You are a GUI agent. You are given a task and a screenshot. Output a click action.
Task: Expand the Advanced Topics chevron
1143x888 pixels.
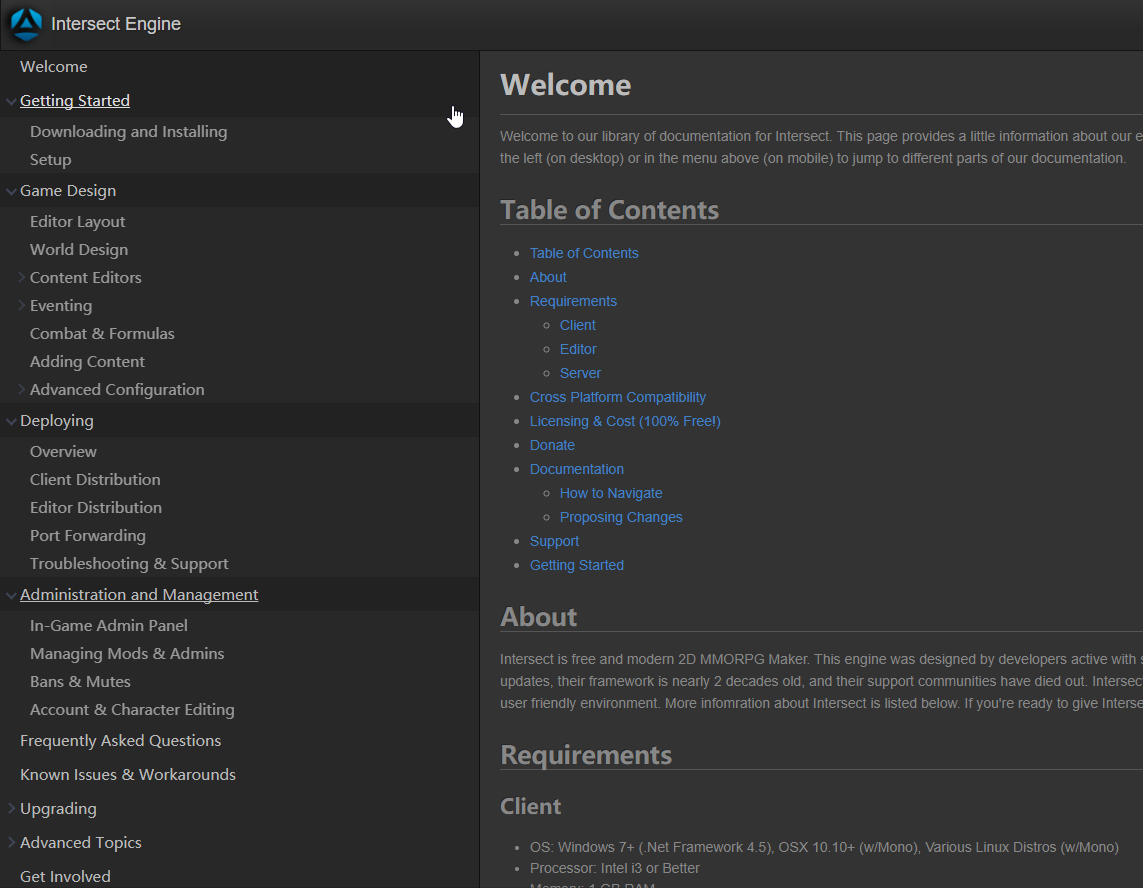pos(11,842)
